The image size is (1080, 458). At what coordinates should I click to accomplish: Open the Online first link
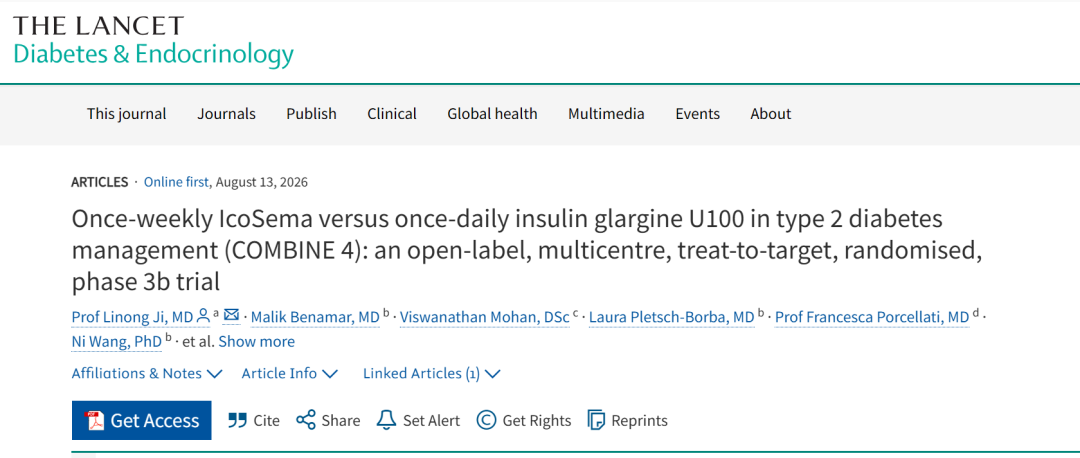(176, 183)
